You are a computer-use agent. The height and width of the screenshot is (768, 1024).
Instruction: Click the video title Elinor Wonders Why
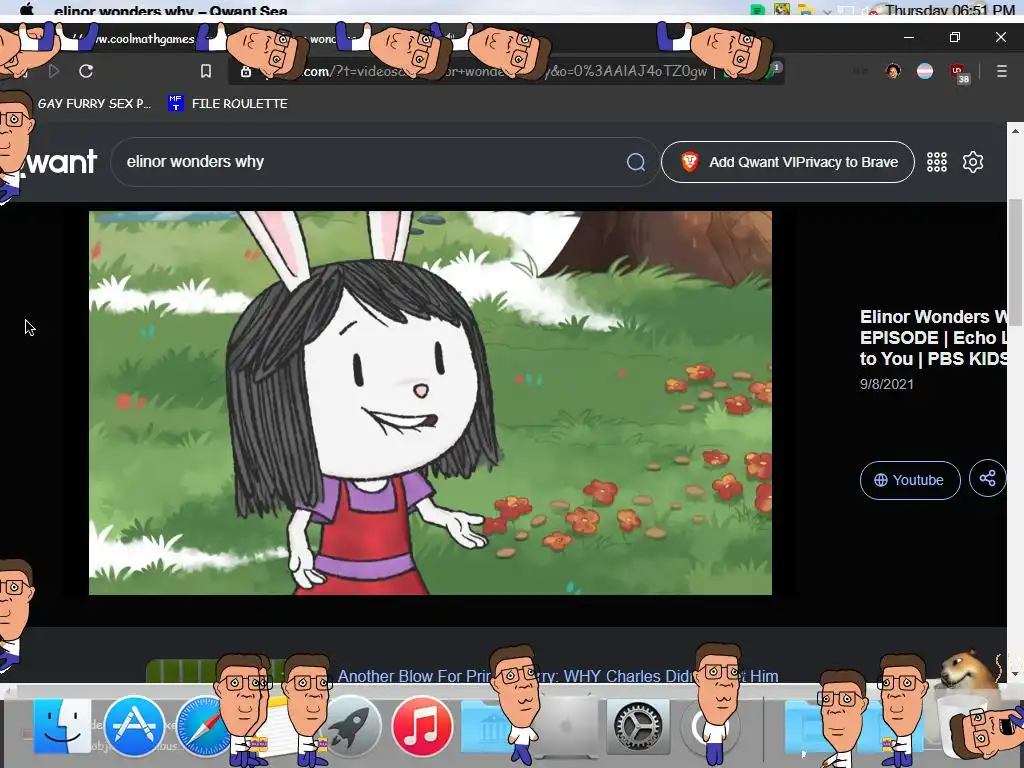pyautogui.click(x=934, y=338)
